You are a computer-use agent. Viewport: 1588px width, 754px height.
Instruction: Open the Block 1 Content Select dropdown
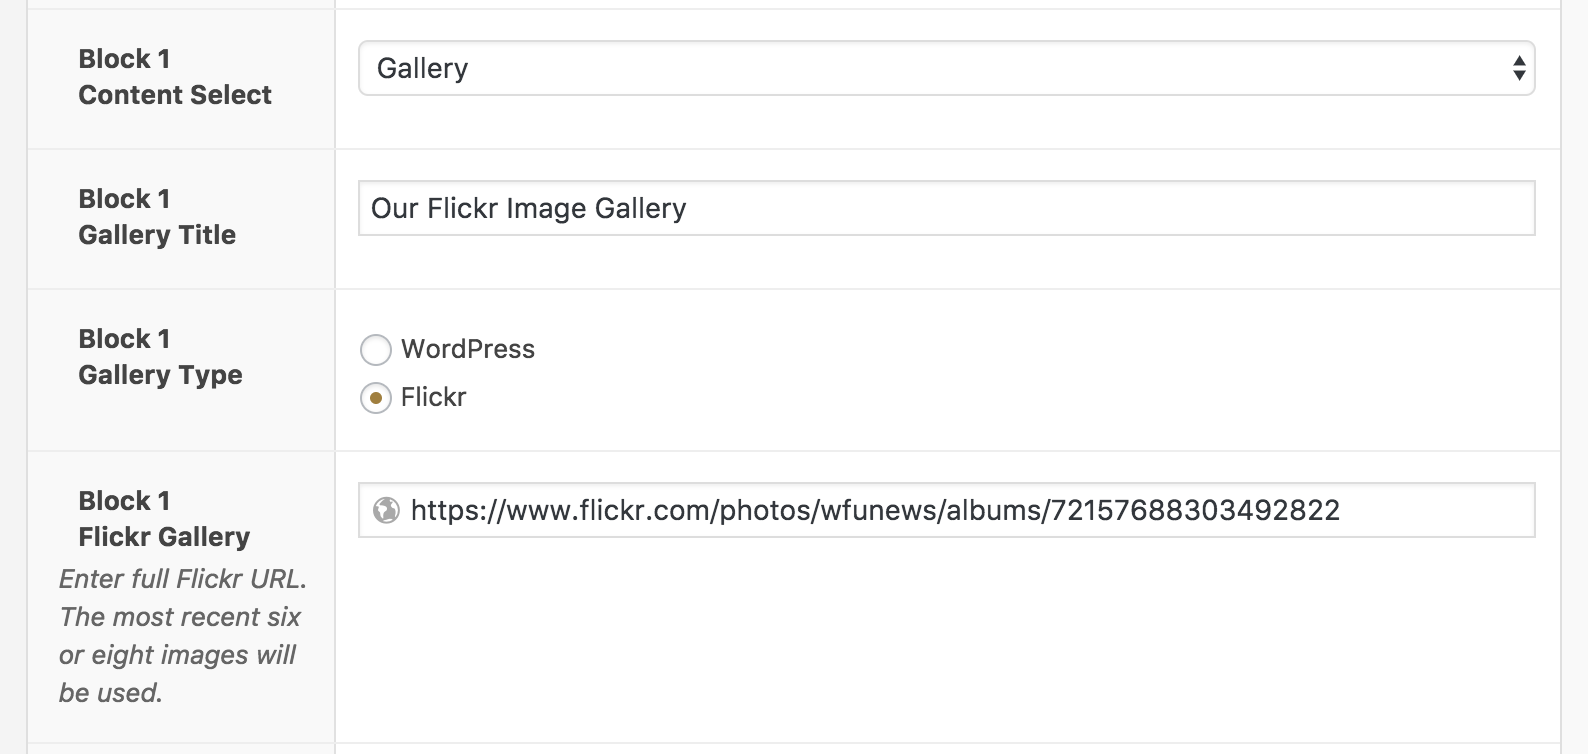[947, 68]
